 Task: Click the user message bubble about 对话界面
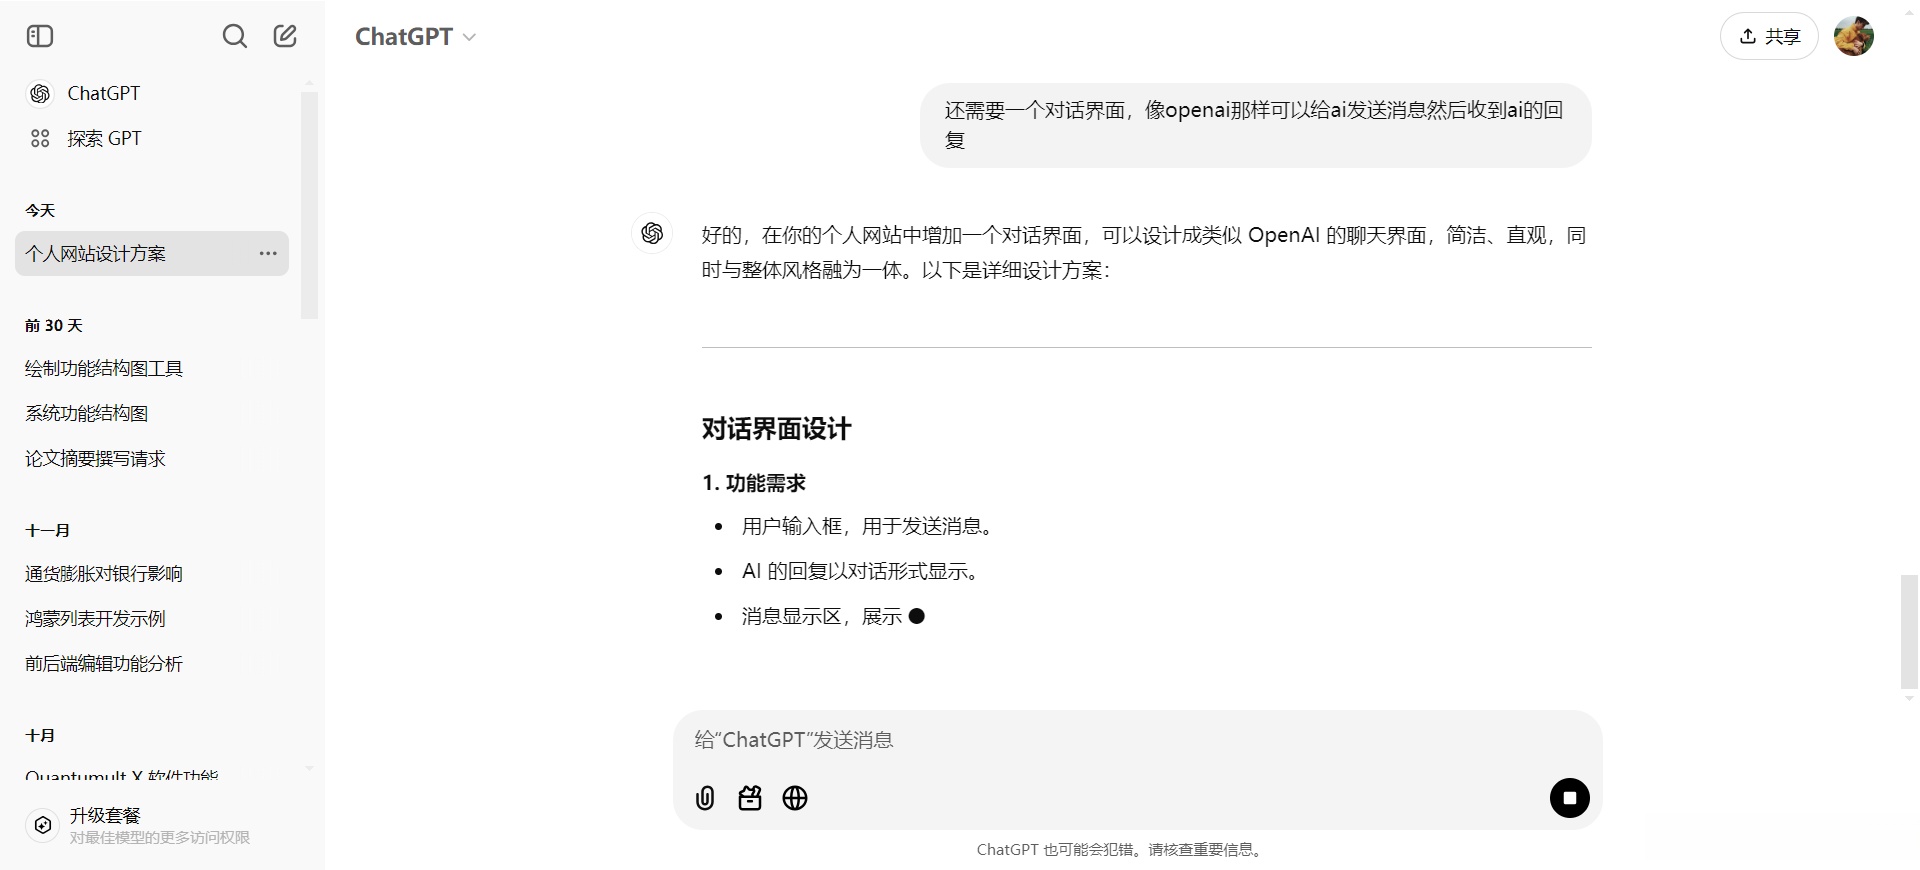(x=1255, y=125)
